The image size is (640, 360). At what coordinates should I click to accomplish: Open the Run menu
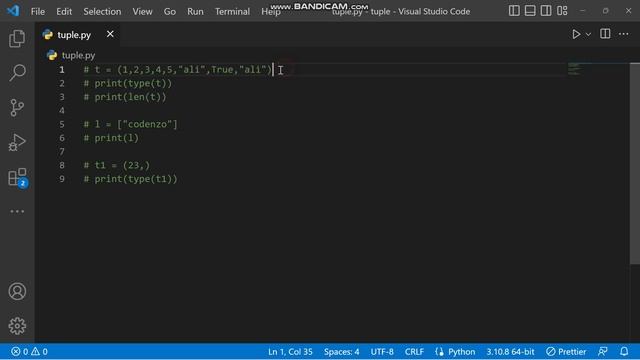point(195,11)
